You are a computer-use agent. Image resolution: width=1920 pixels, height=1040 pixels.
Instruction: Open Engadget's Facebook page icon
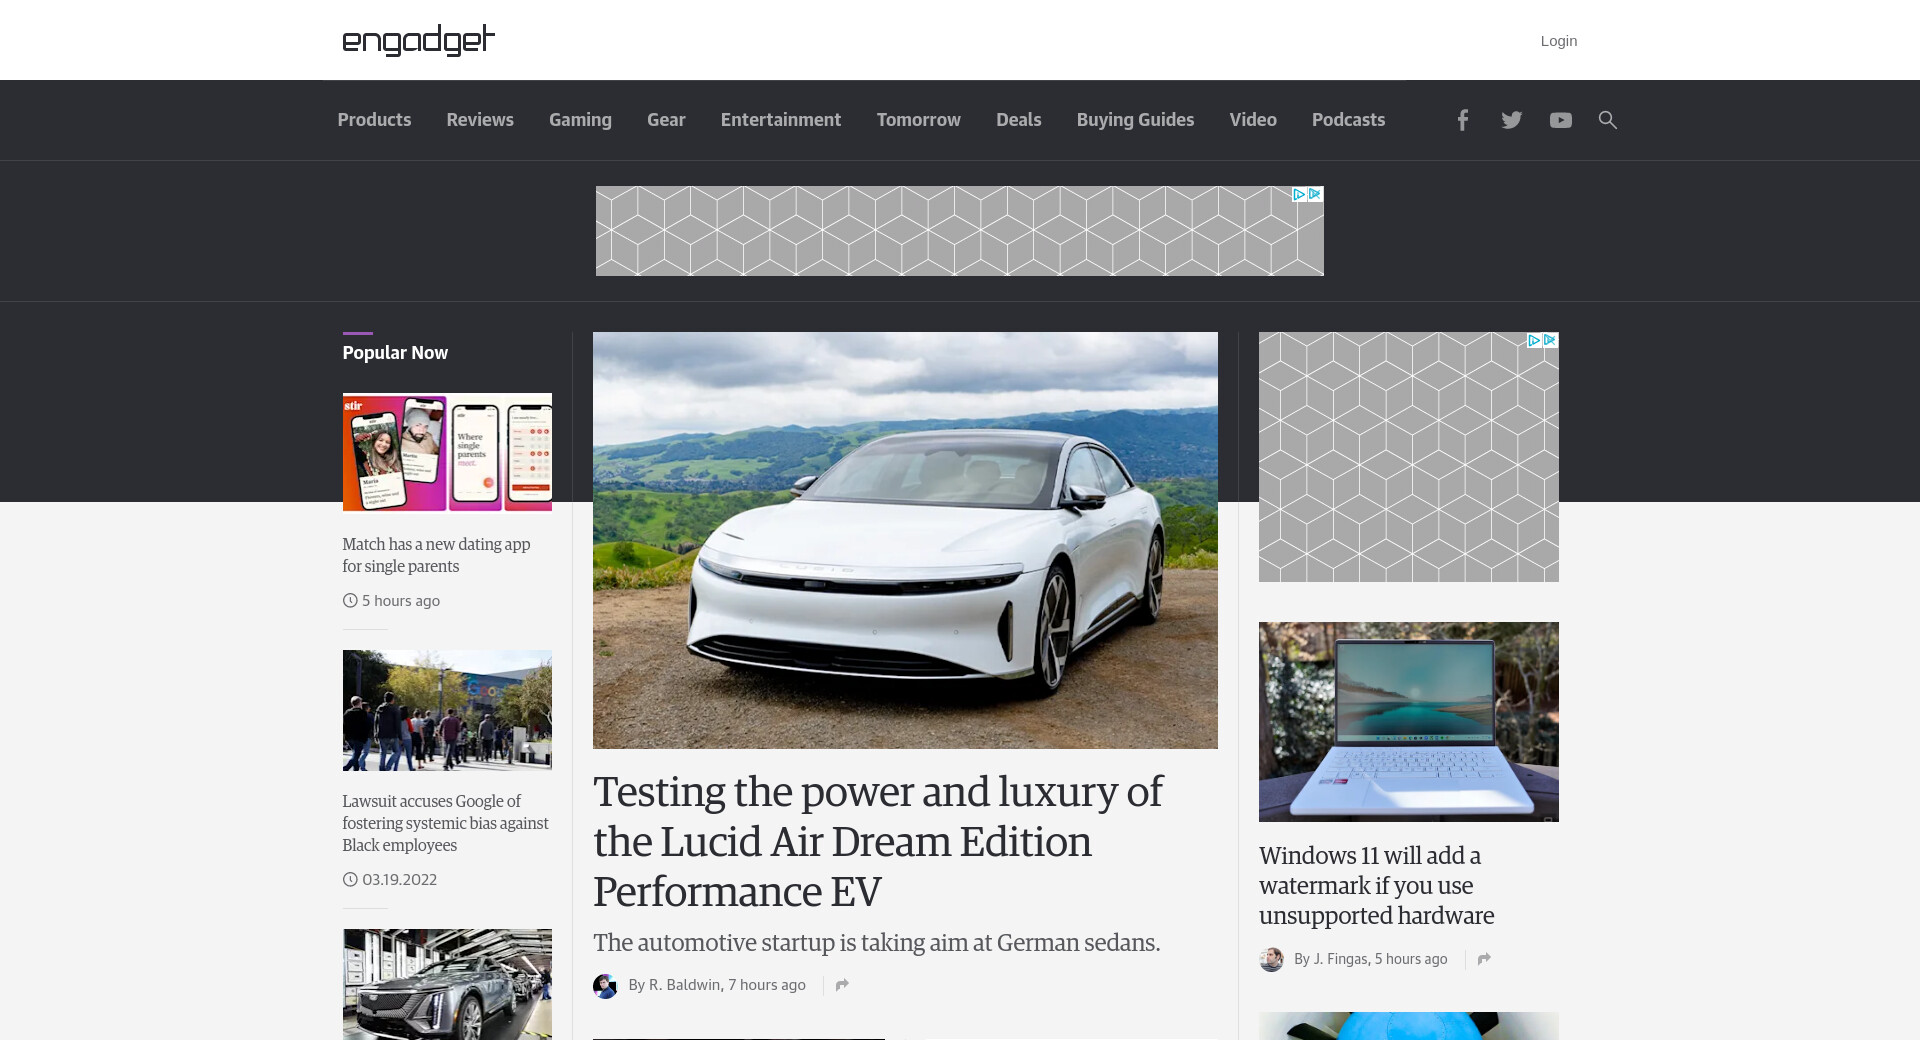pos(1462,120)
